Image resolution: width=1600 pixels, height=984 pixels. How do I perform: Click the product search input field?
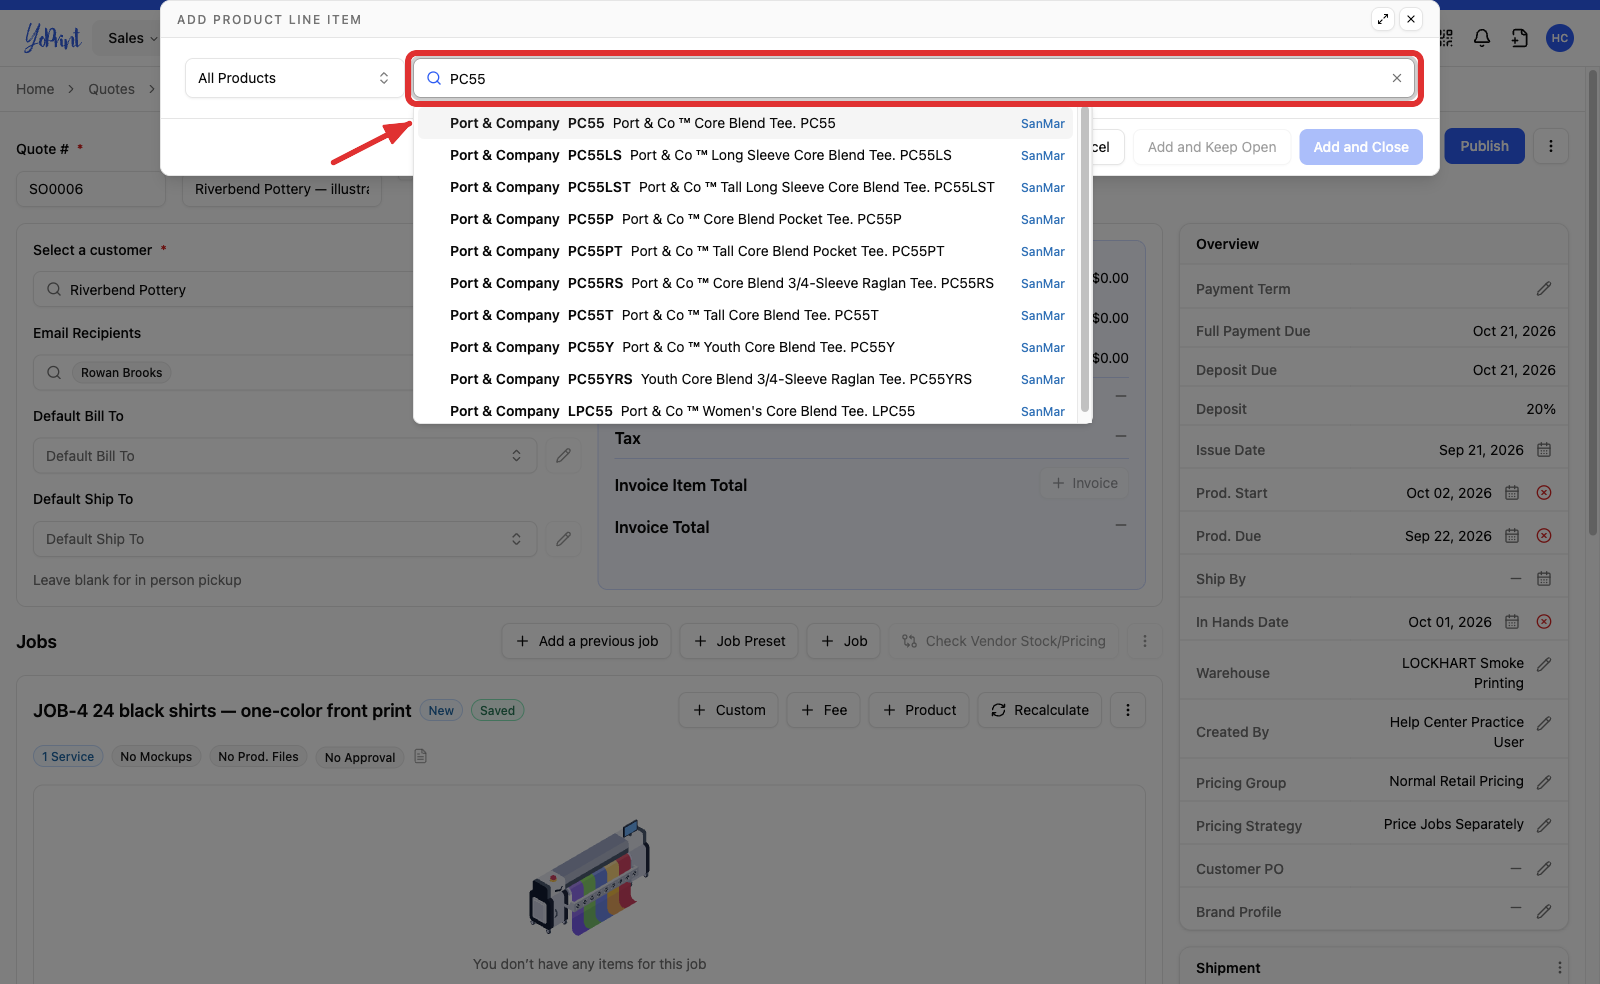(914, 78)
